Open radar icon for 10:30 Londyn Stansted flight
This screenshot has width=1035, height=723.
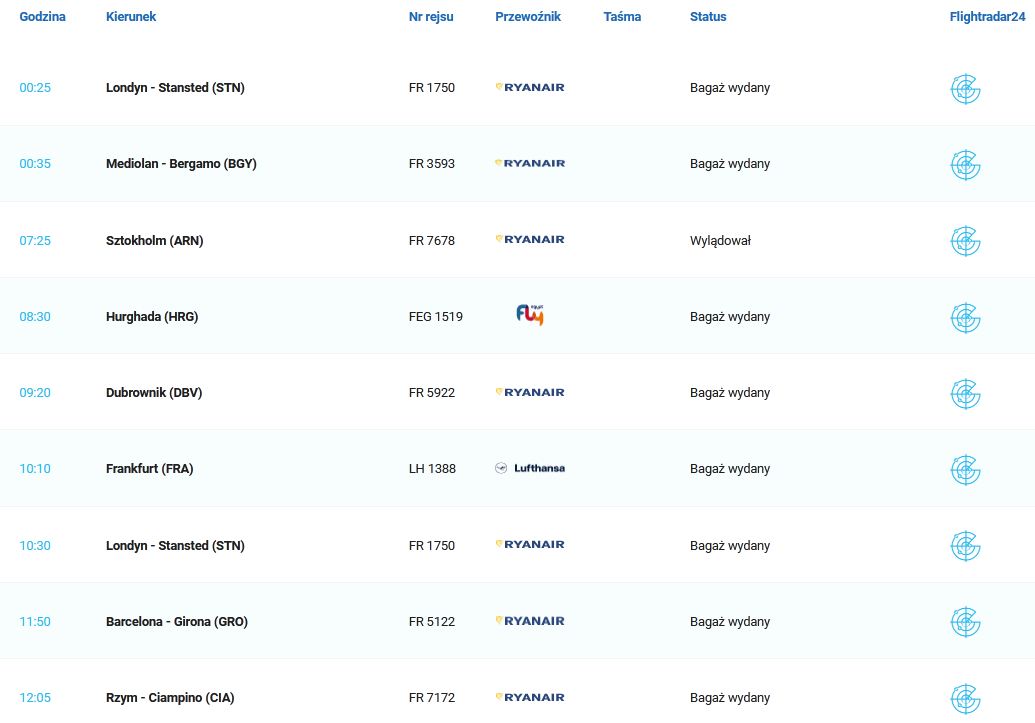tap(965, 546)
